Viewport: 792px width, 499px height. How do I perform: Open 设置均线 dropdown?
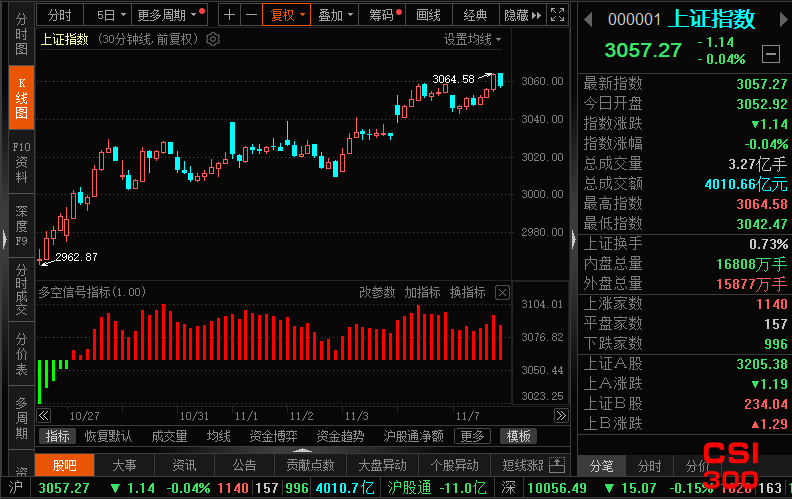pyautogui.click(x=472, y=39)
